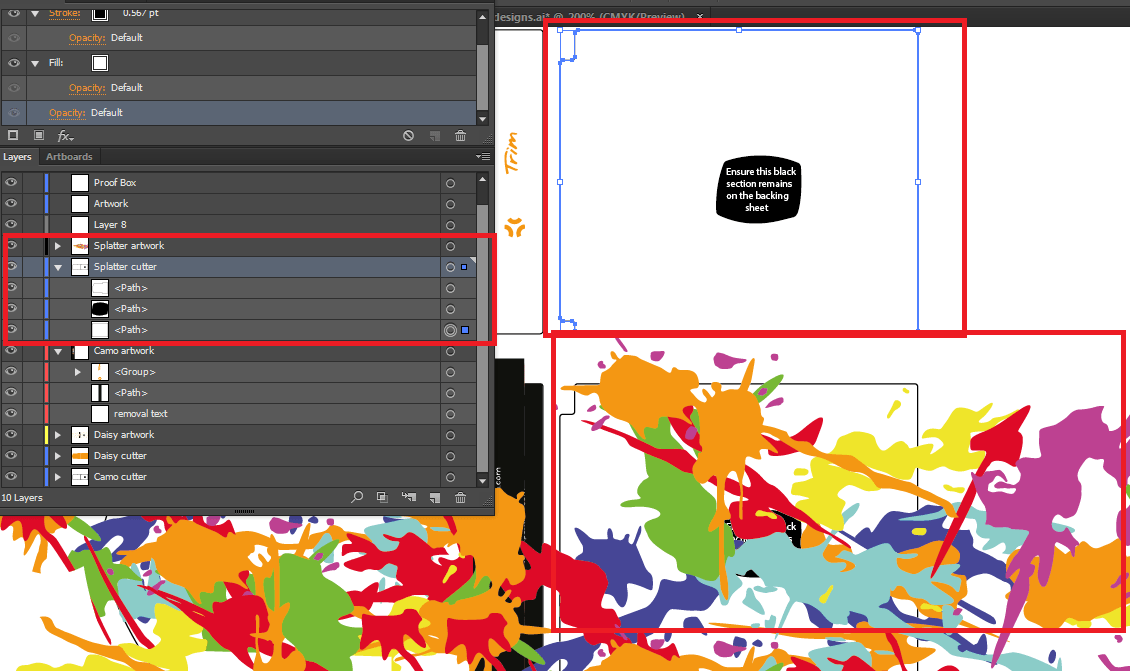Create a new sublayer
This screenshot has height=671, width=1130.
point(408,497)
